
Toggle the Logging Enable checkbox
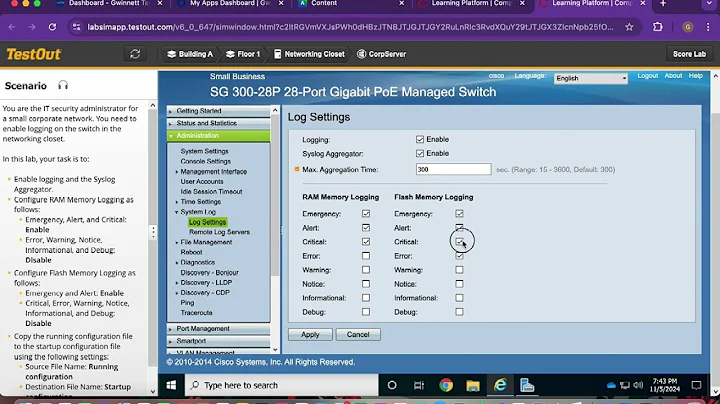(x=420, y=139)
